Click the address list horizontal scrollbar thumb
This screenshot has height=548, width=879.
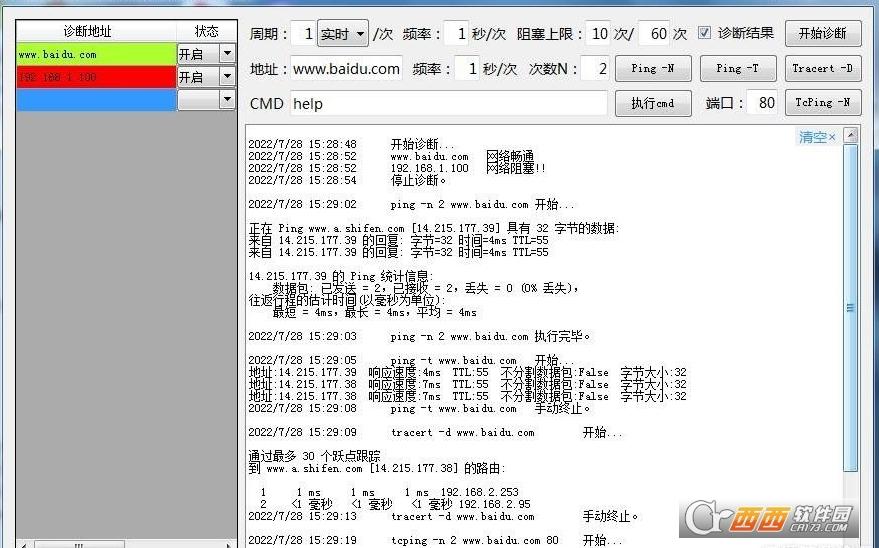(79, 544)
